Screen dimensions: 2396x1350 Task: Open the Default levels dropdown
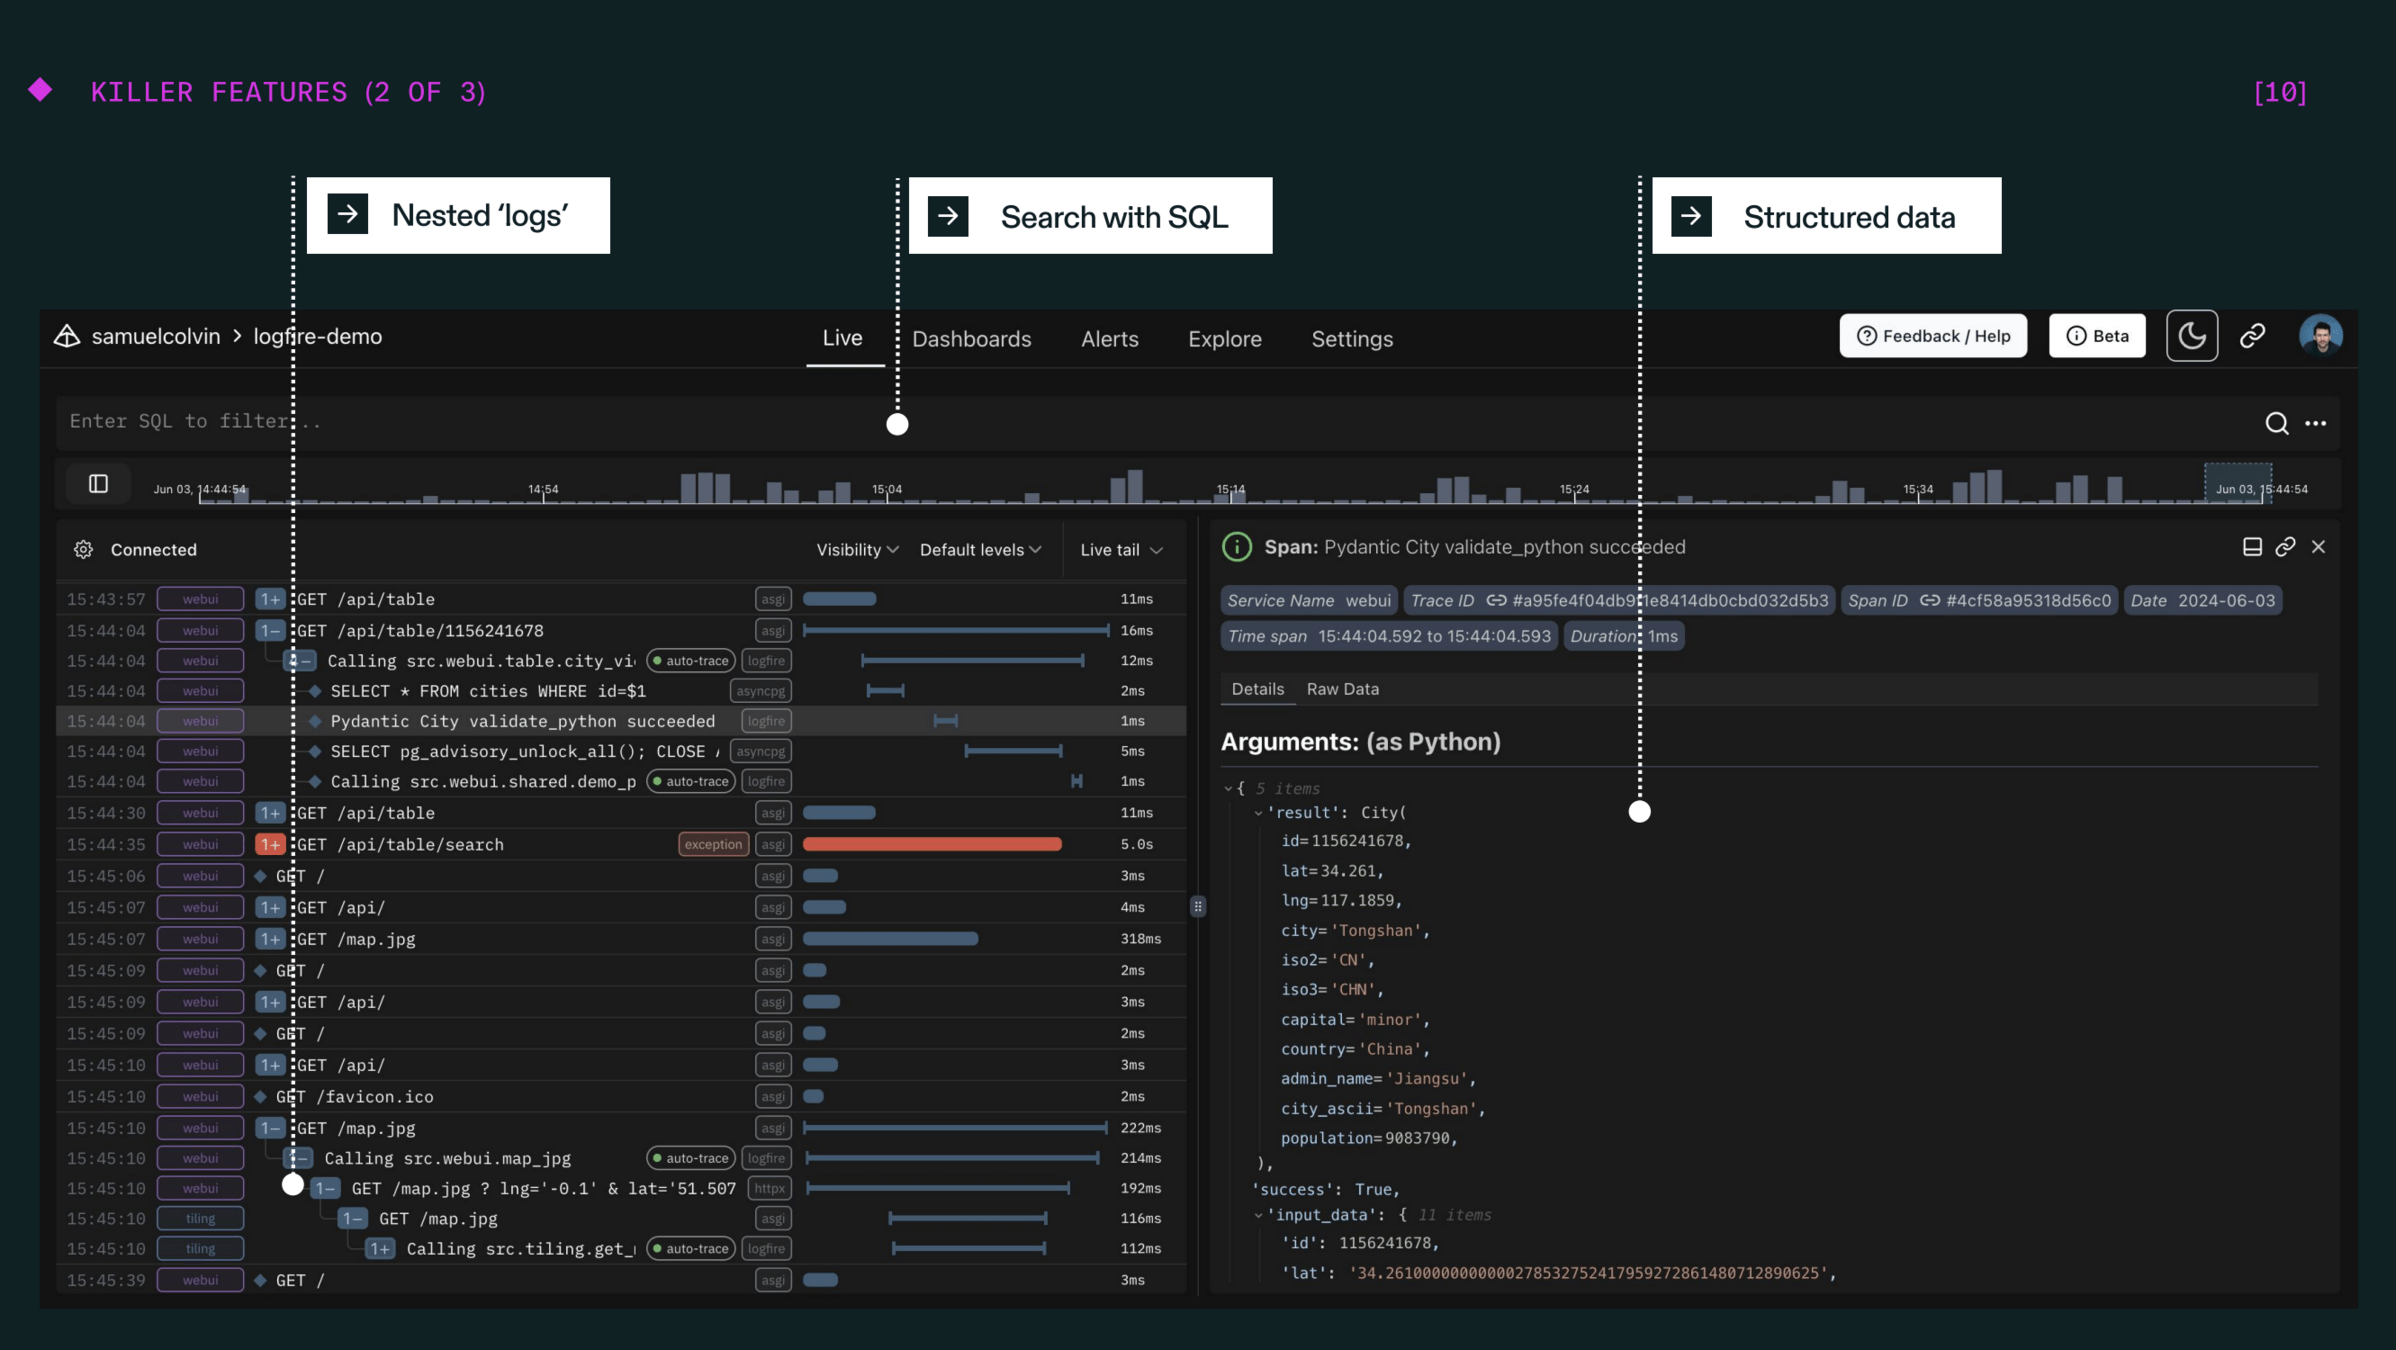point(980,550)
